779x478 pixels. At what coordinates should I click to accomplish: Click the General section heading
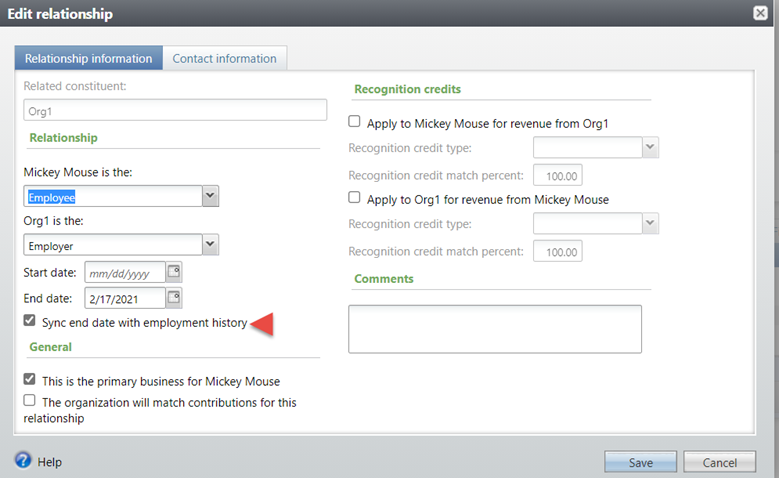tap(50, 347)
